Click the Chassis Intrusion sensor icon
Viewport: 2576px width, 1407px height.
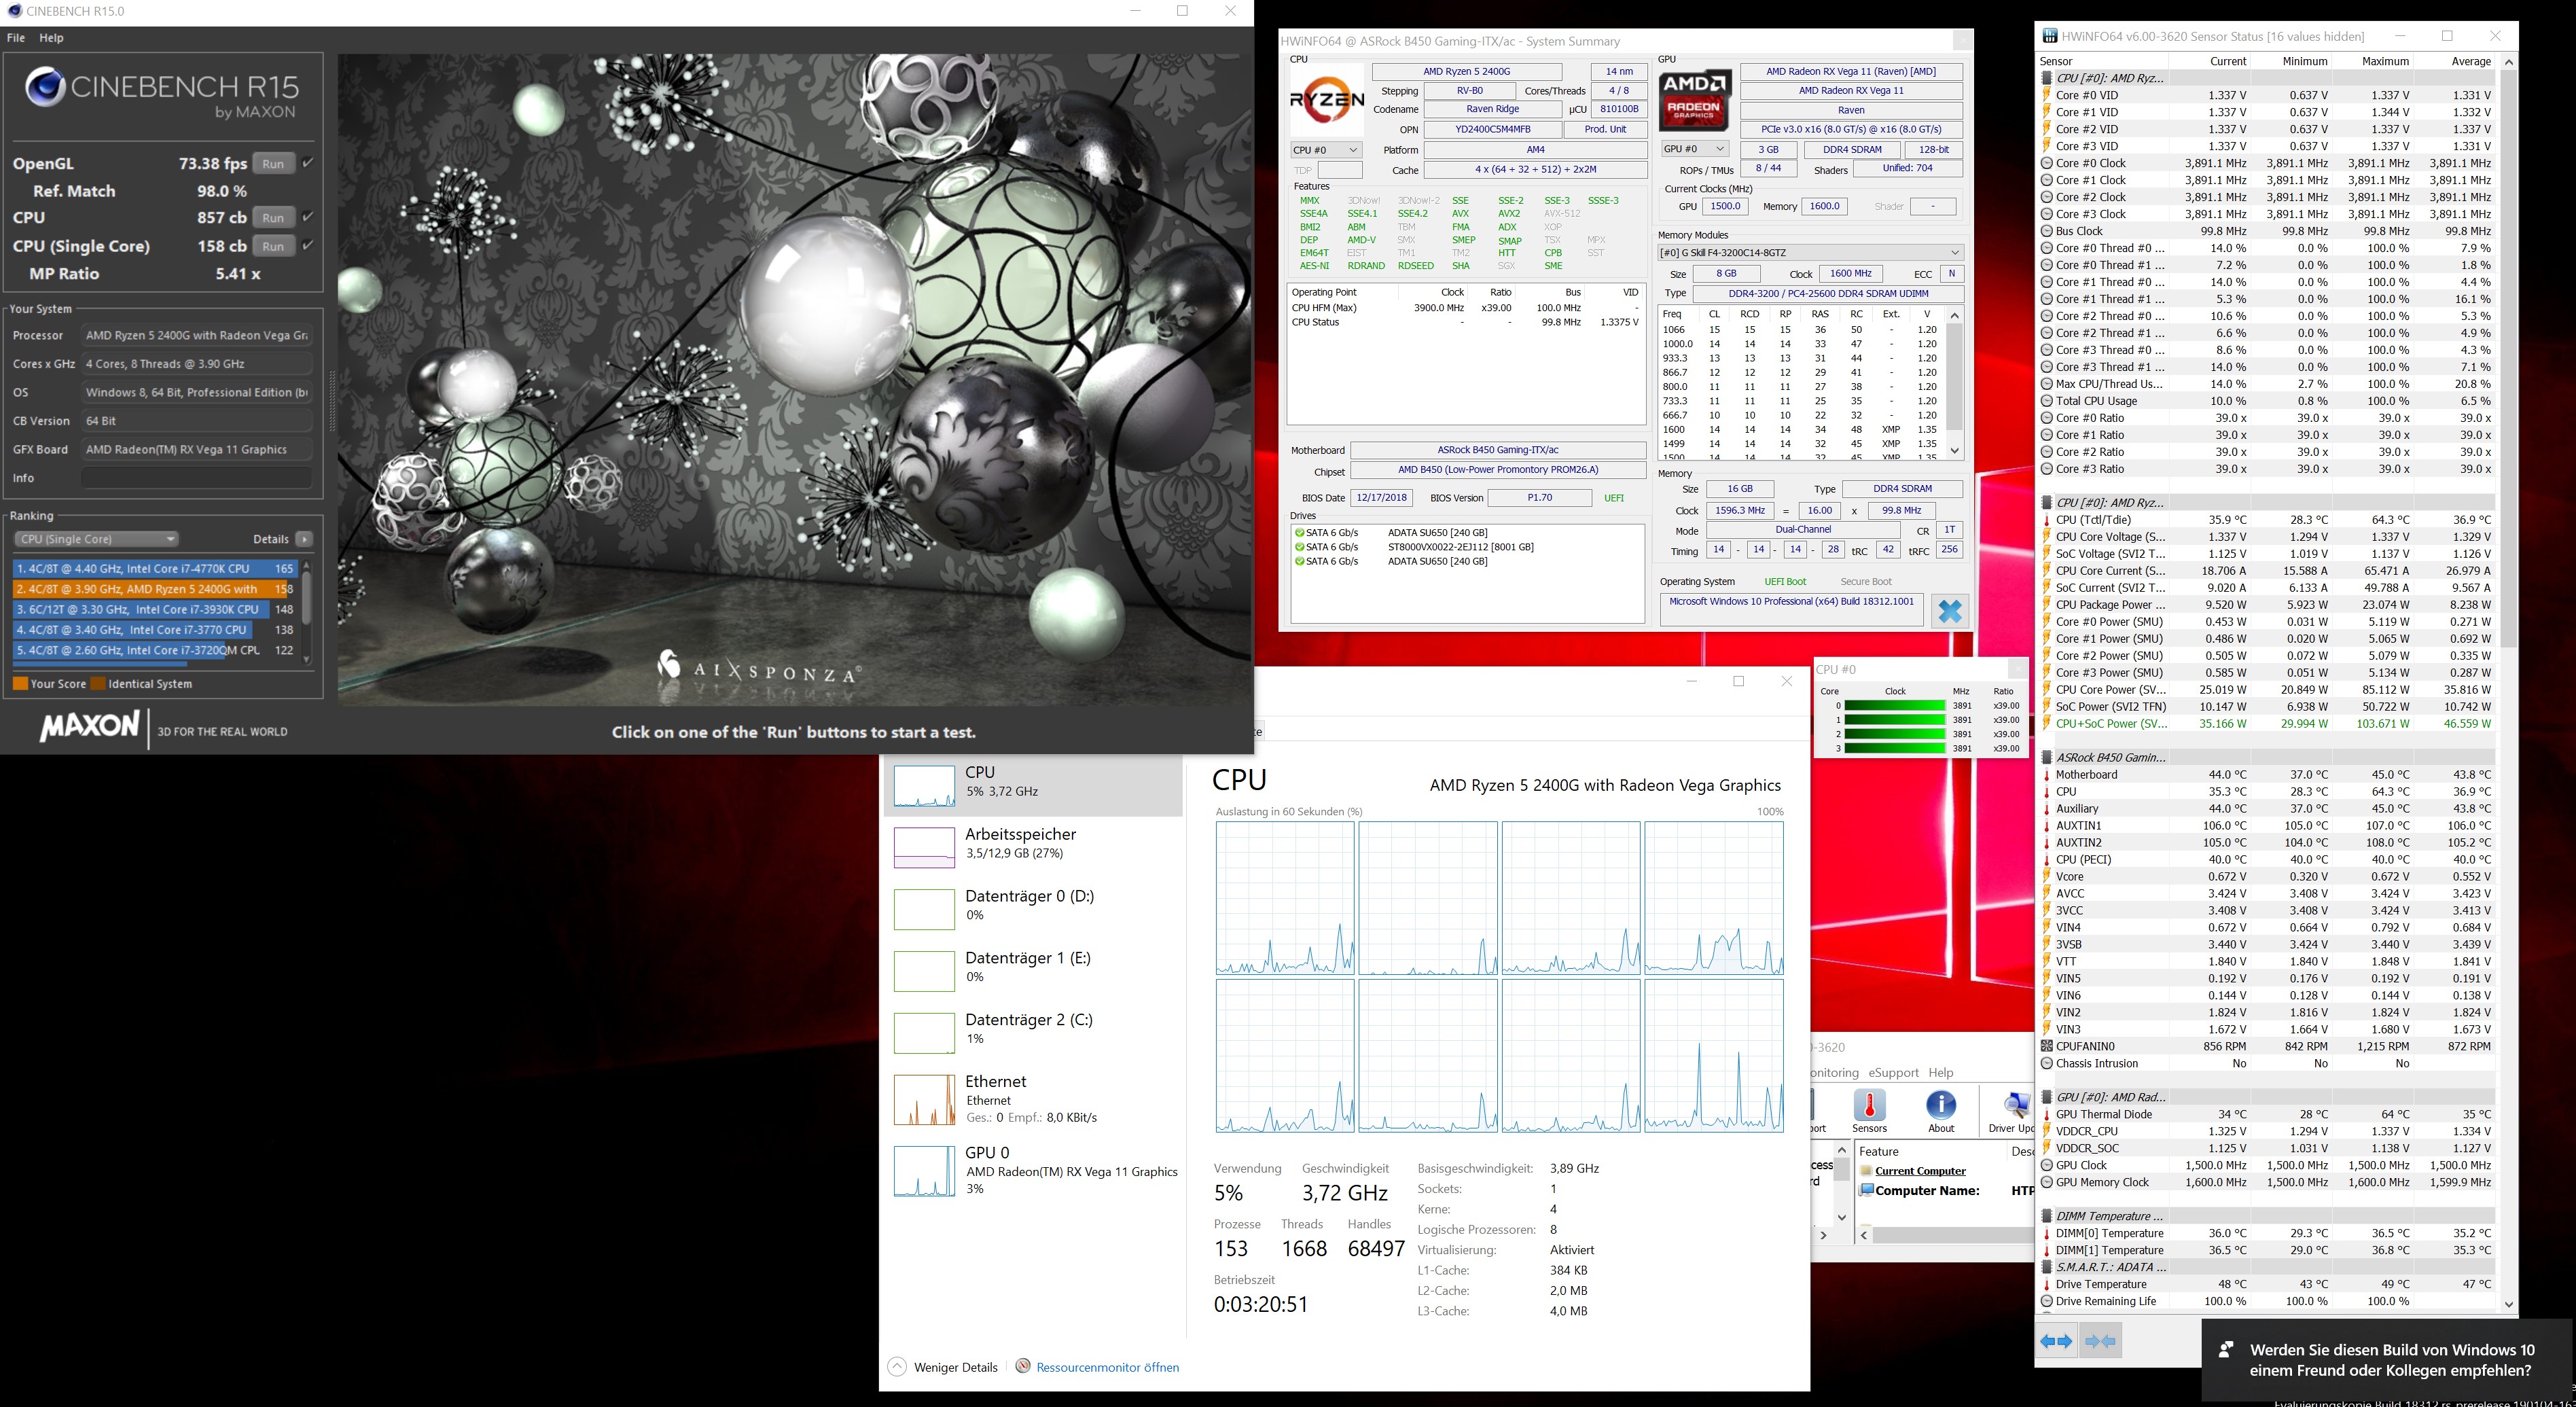2047,1063
